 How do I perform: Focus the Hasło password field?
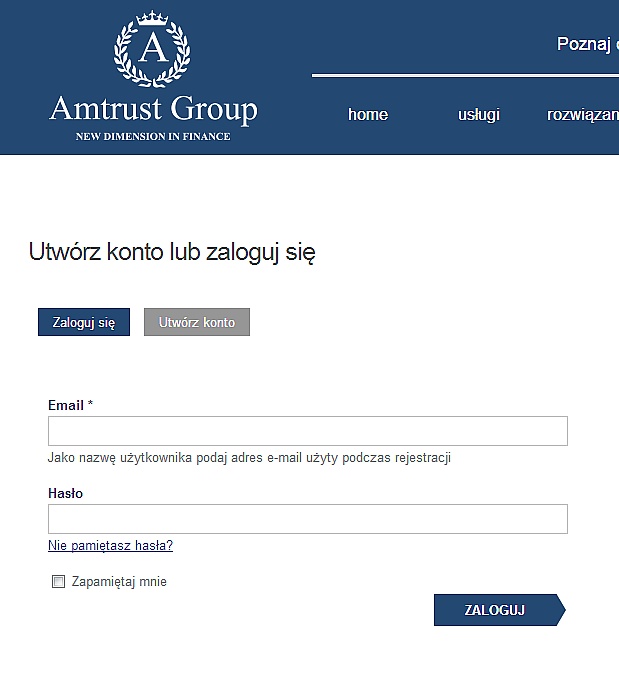[x=308, y=519]
